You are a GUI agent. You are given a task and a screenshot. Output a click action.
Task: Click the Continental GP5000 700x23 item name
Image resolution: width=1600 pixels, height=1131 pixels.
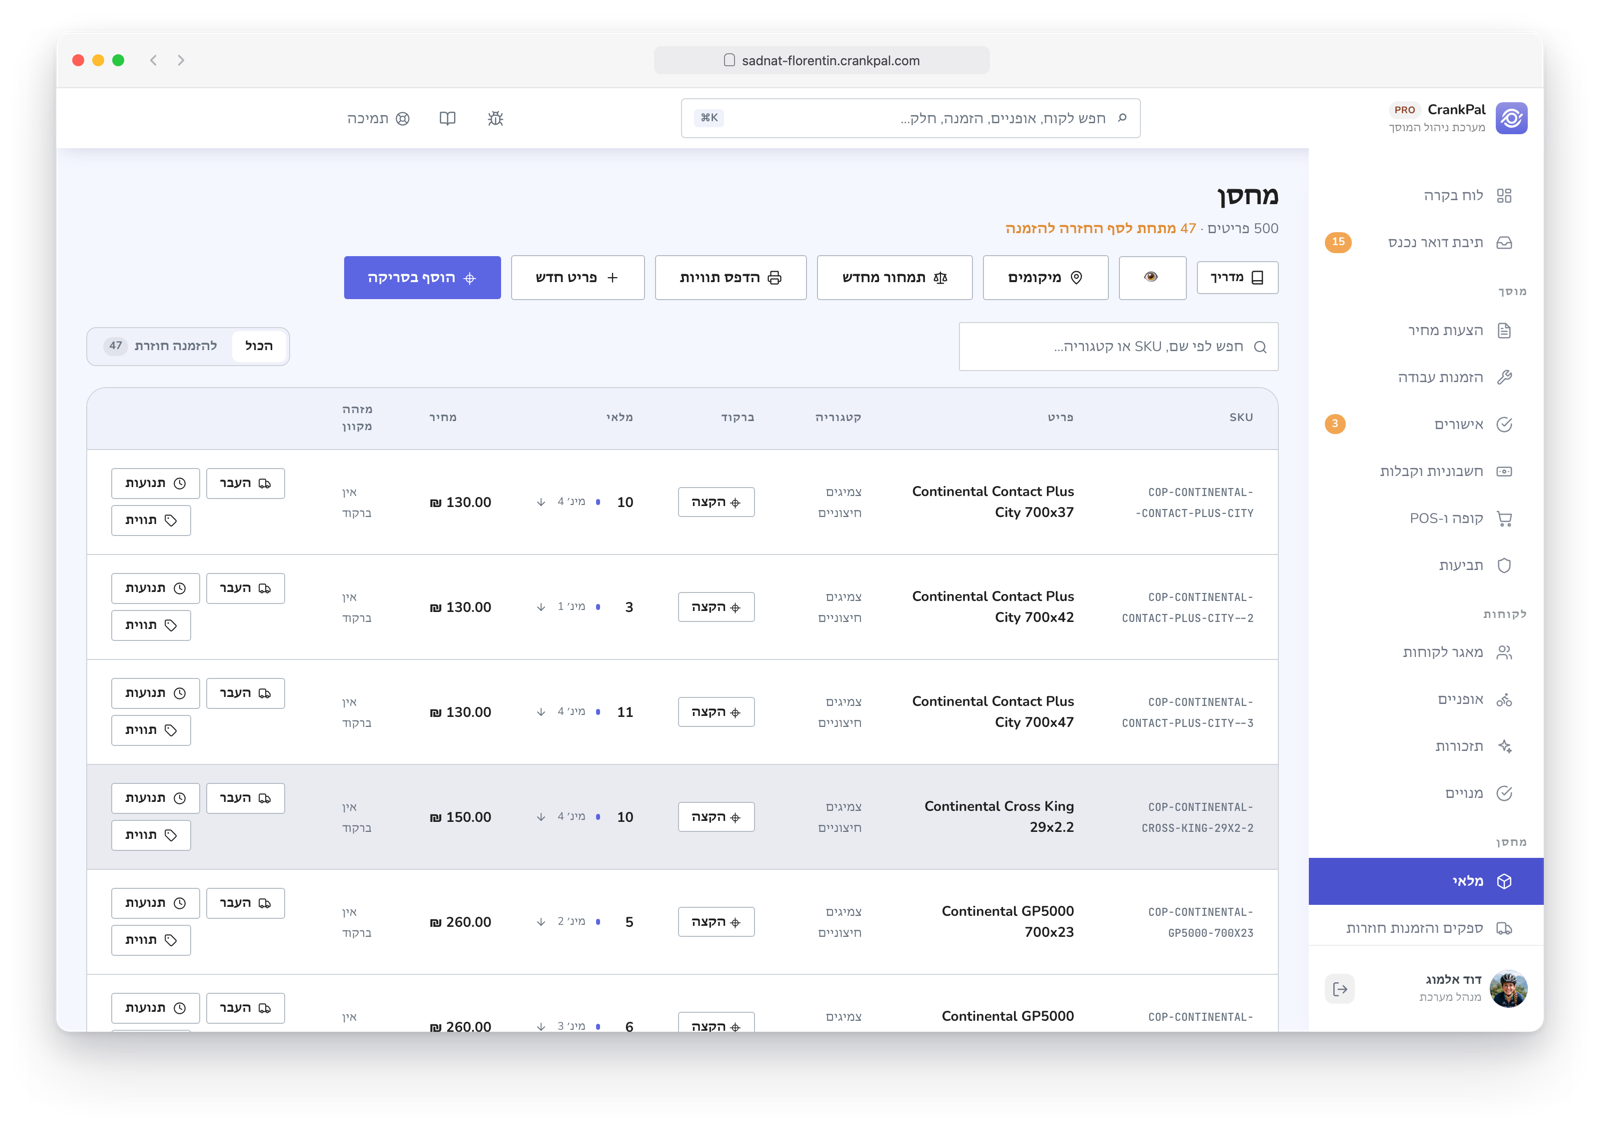pos(1008,922)
